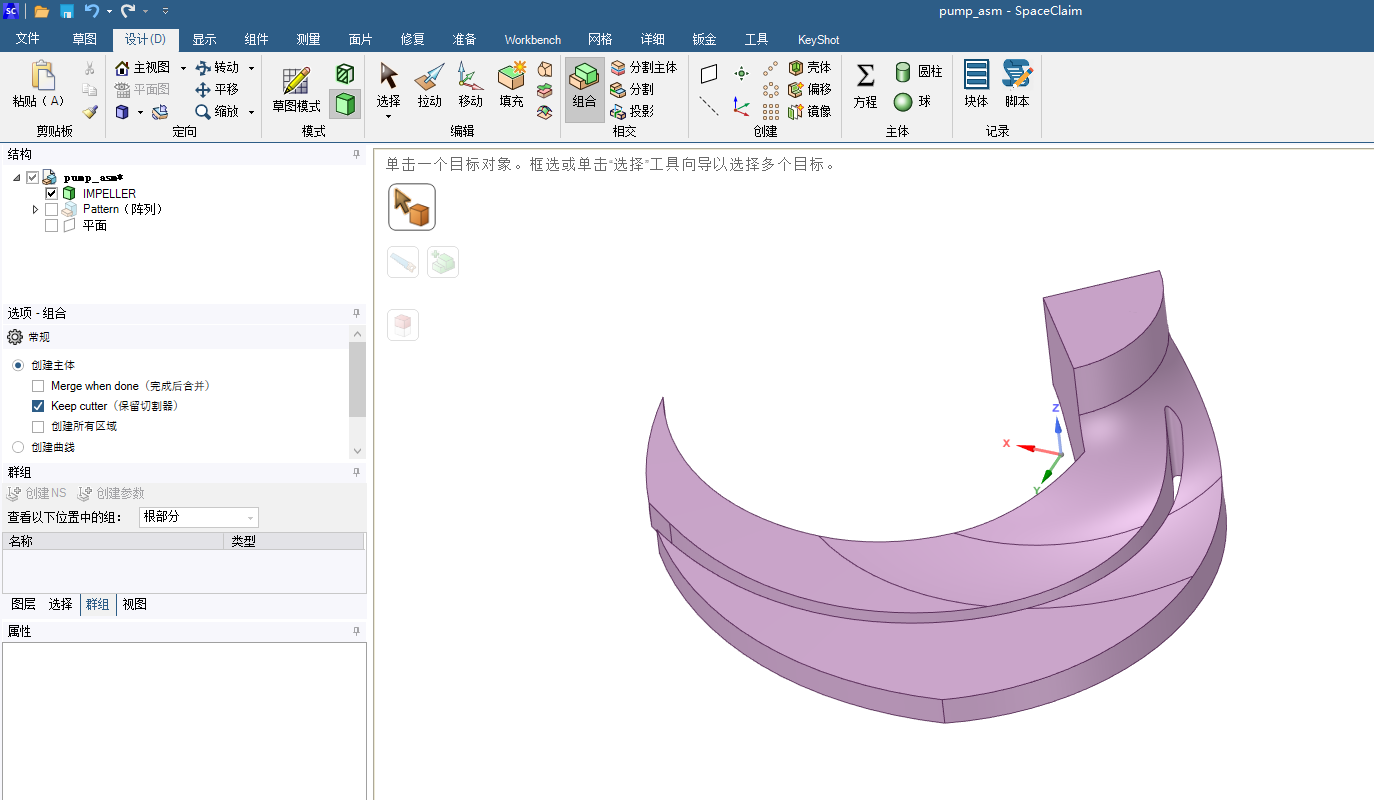
Task: Click the Split (分割) tool
Action: click(x=632, y=89)
